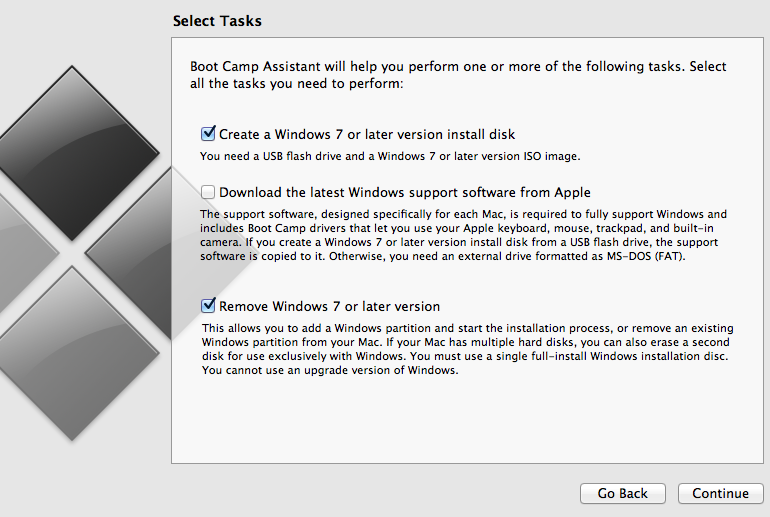Click the bottom diamond of the Boot Camp logo

(x=73, y=353)
